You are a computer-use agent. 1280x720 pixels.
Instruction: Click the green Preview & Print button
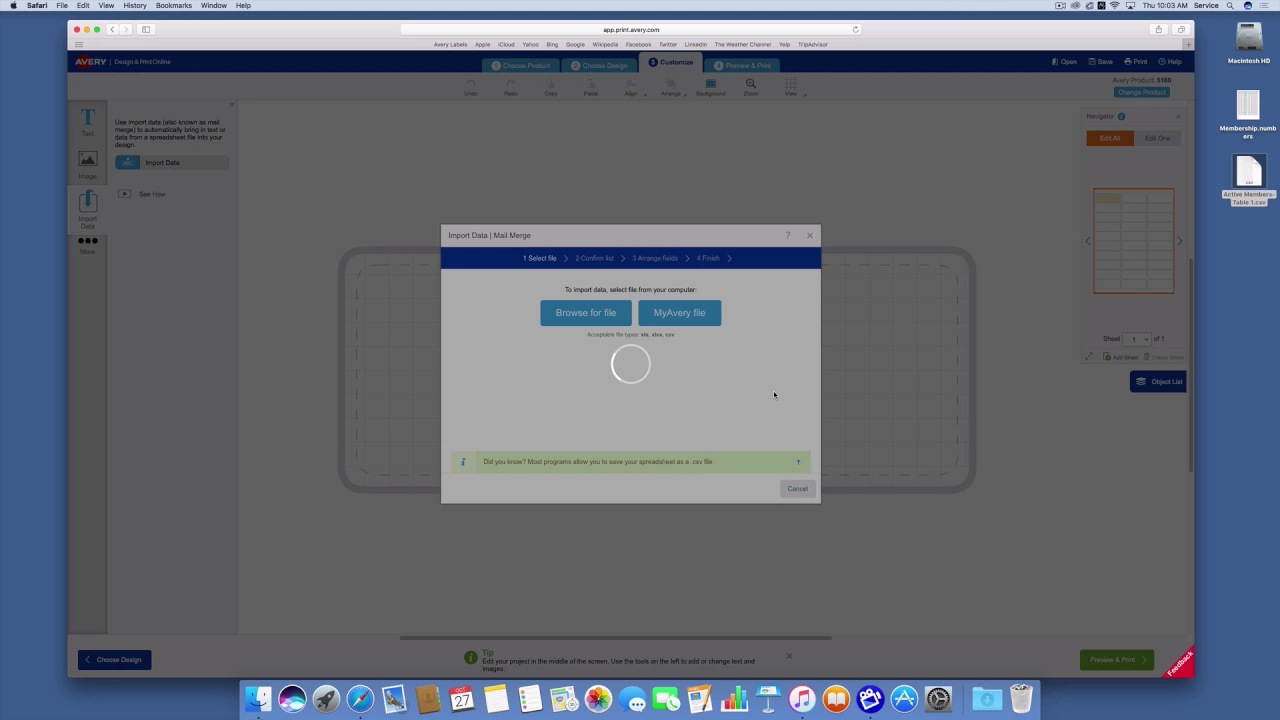point(1117,660)
